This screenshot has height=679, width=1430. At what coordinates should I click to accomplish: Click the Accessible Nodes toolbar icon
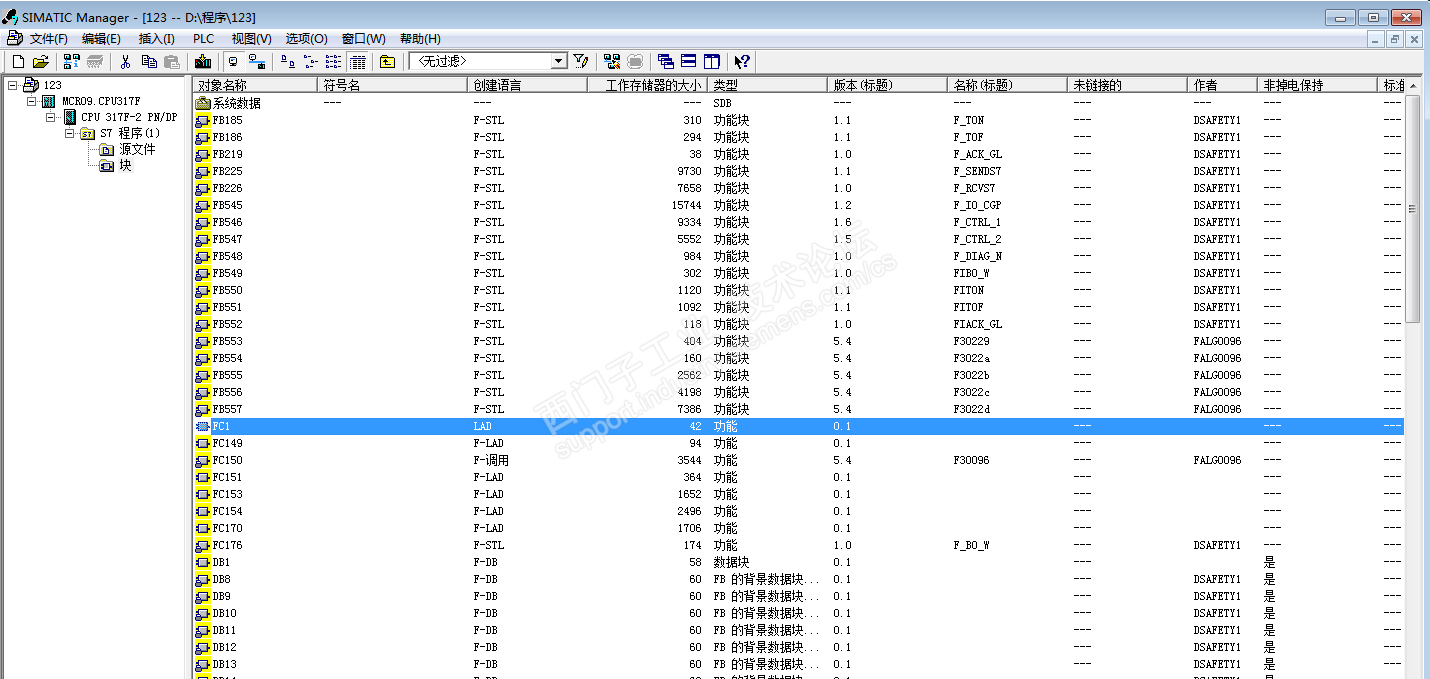click(72, 61)
